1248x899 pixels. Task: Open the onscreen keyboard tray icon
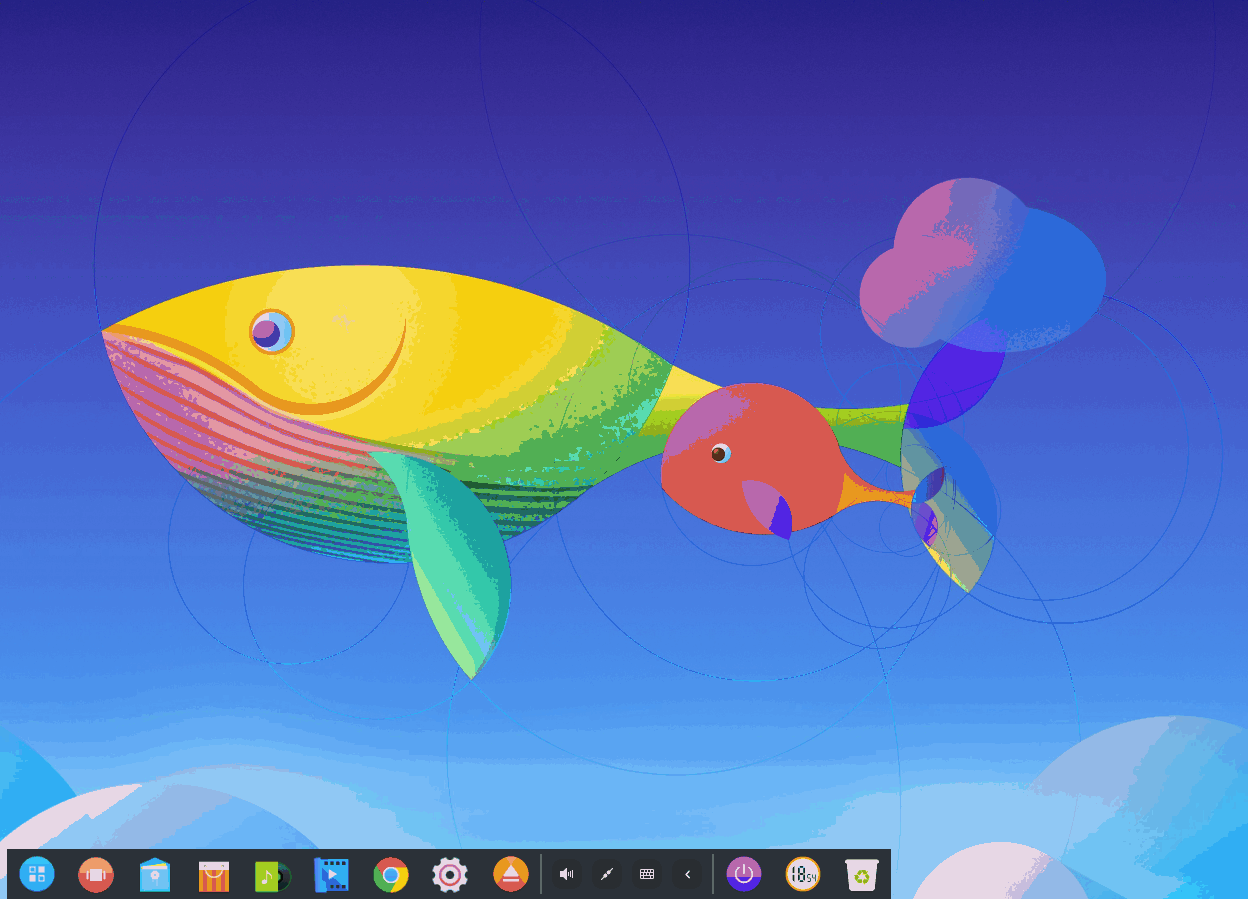coord(647,874)
